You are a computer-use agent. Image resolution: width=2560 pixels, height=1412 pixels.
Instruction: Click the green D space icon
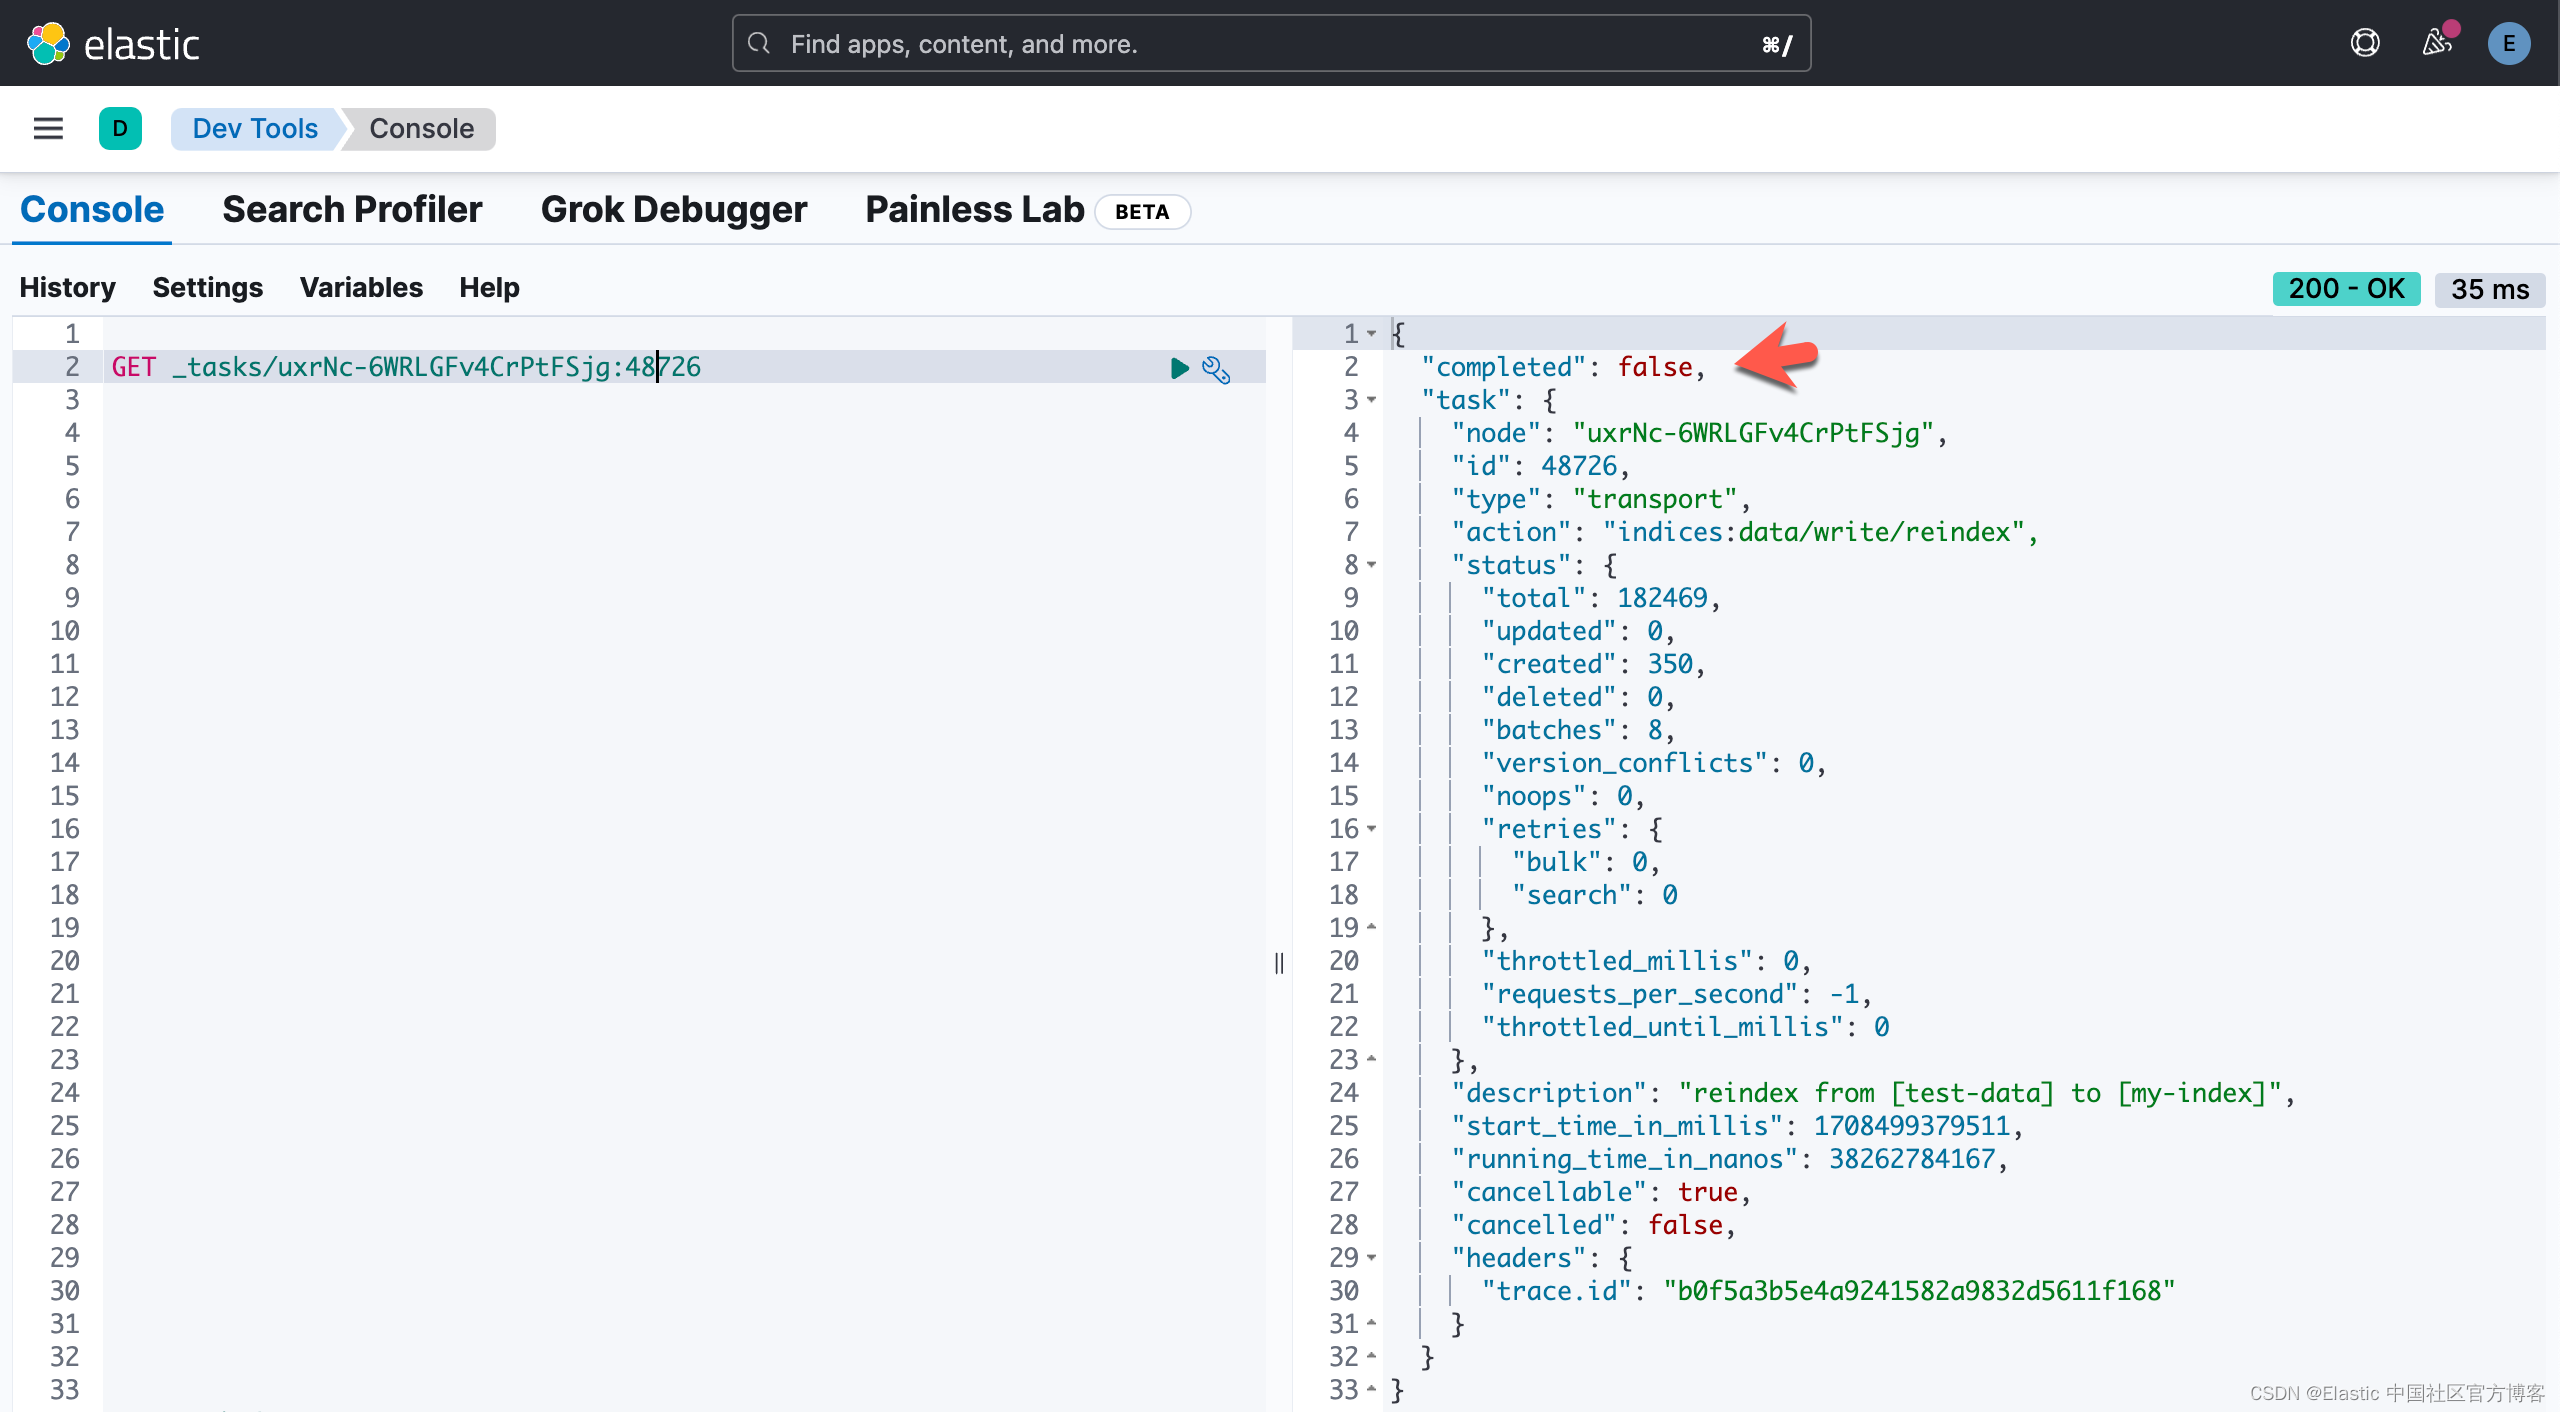[120, 128]
